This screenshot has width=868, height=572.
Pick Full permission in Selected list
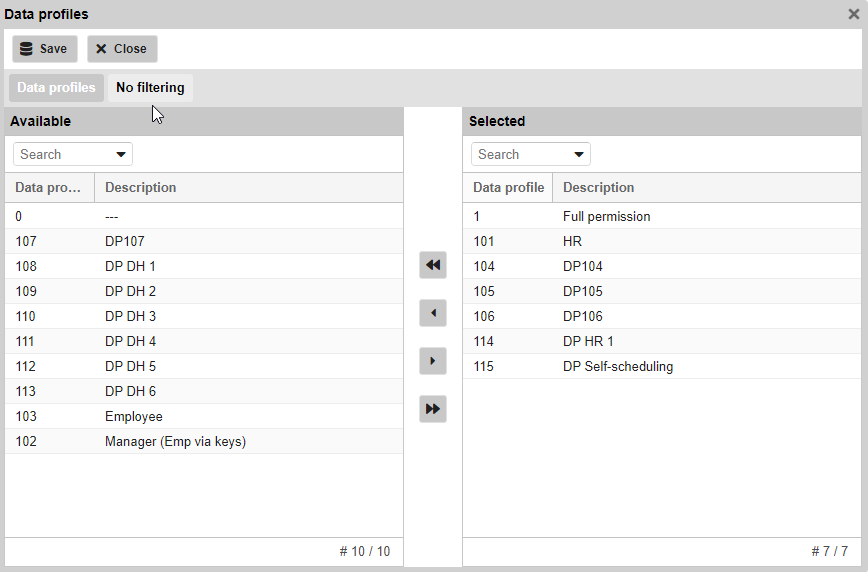(606, 216)
